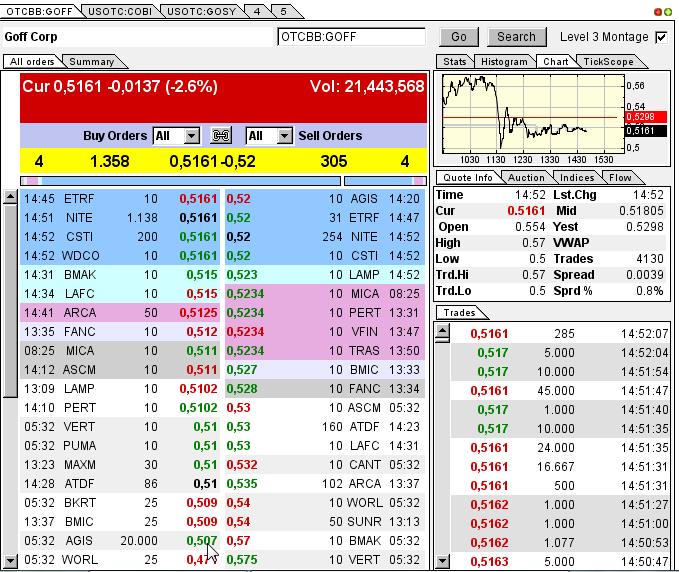Click the Spread value 0.0039

(x=645, y=275)
